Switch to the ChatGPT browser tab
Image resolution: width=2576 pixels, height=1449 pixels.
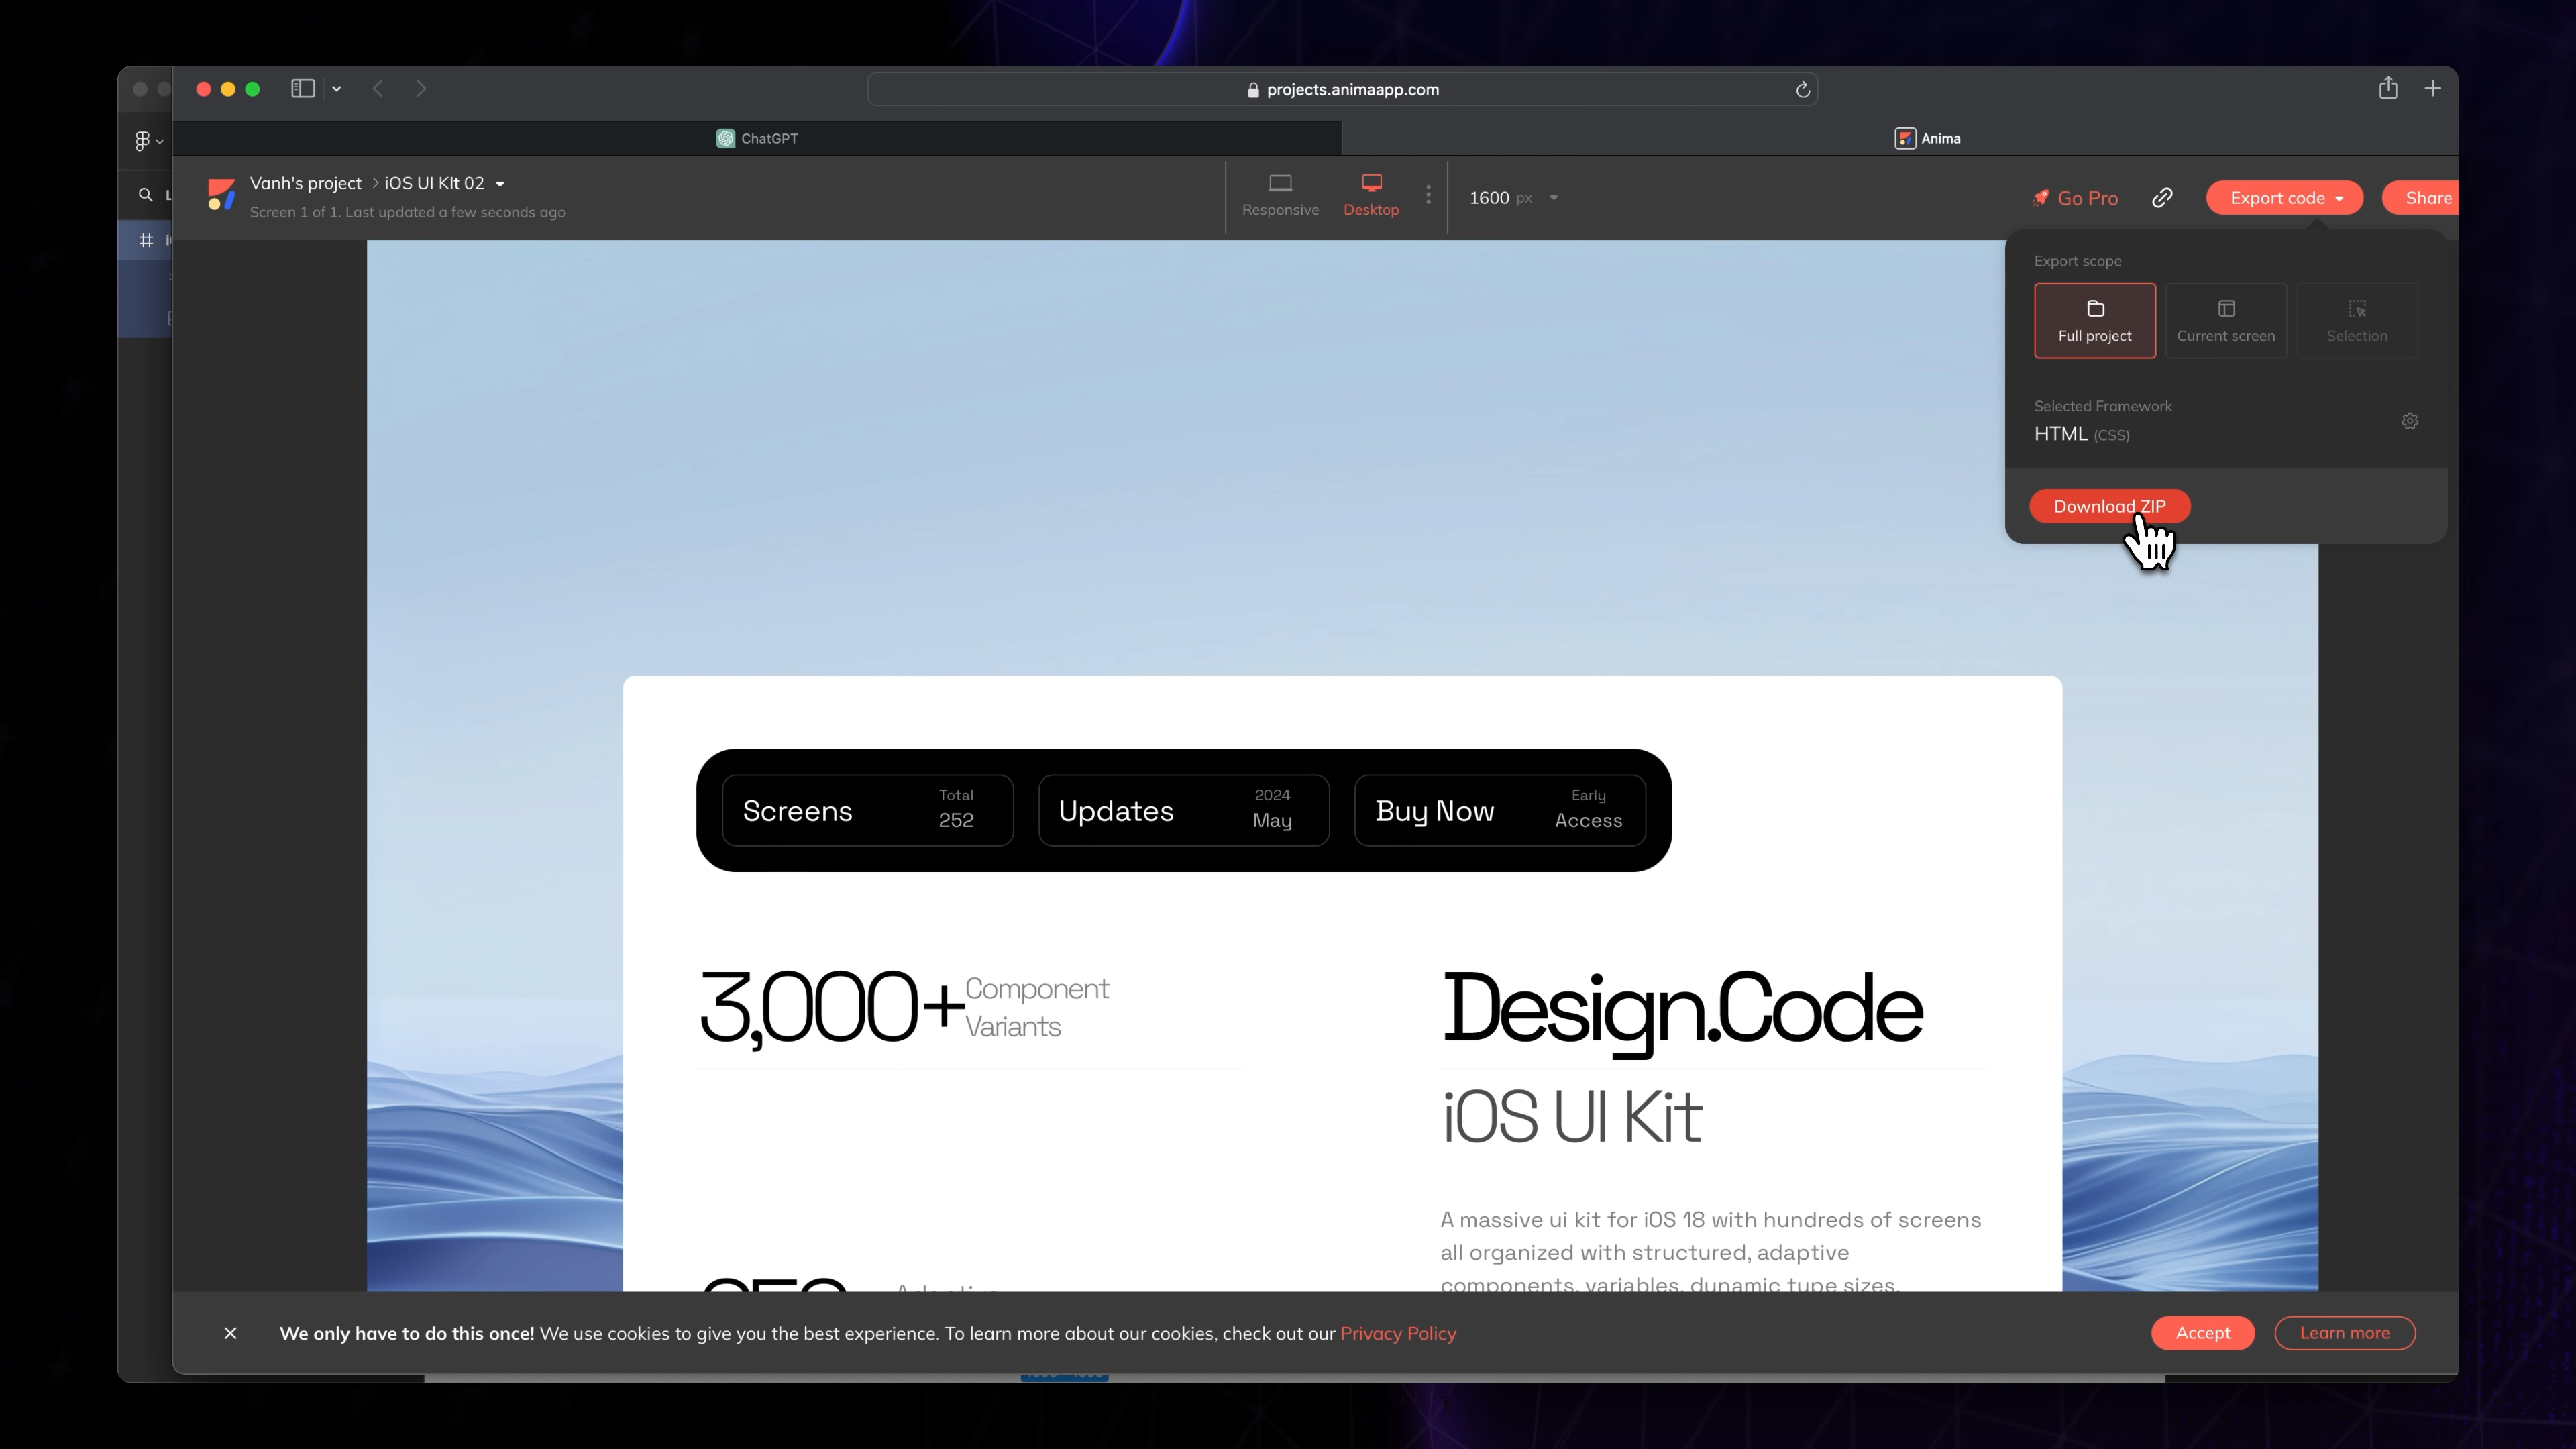click(x=757, y=138)
